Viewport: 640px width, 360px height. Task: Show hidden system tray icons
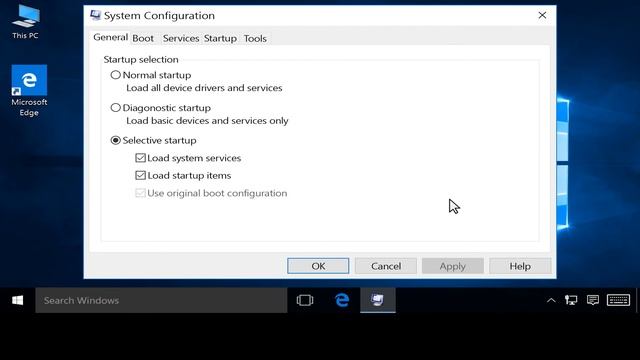click(x=551, y=300)
